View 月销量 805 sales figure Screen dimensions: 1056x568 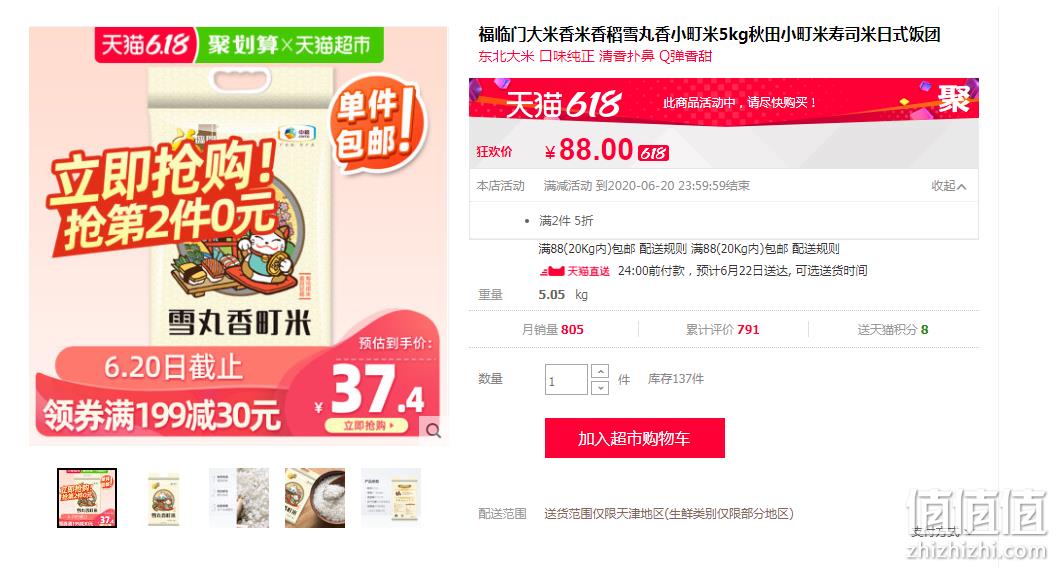point(553,329)
